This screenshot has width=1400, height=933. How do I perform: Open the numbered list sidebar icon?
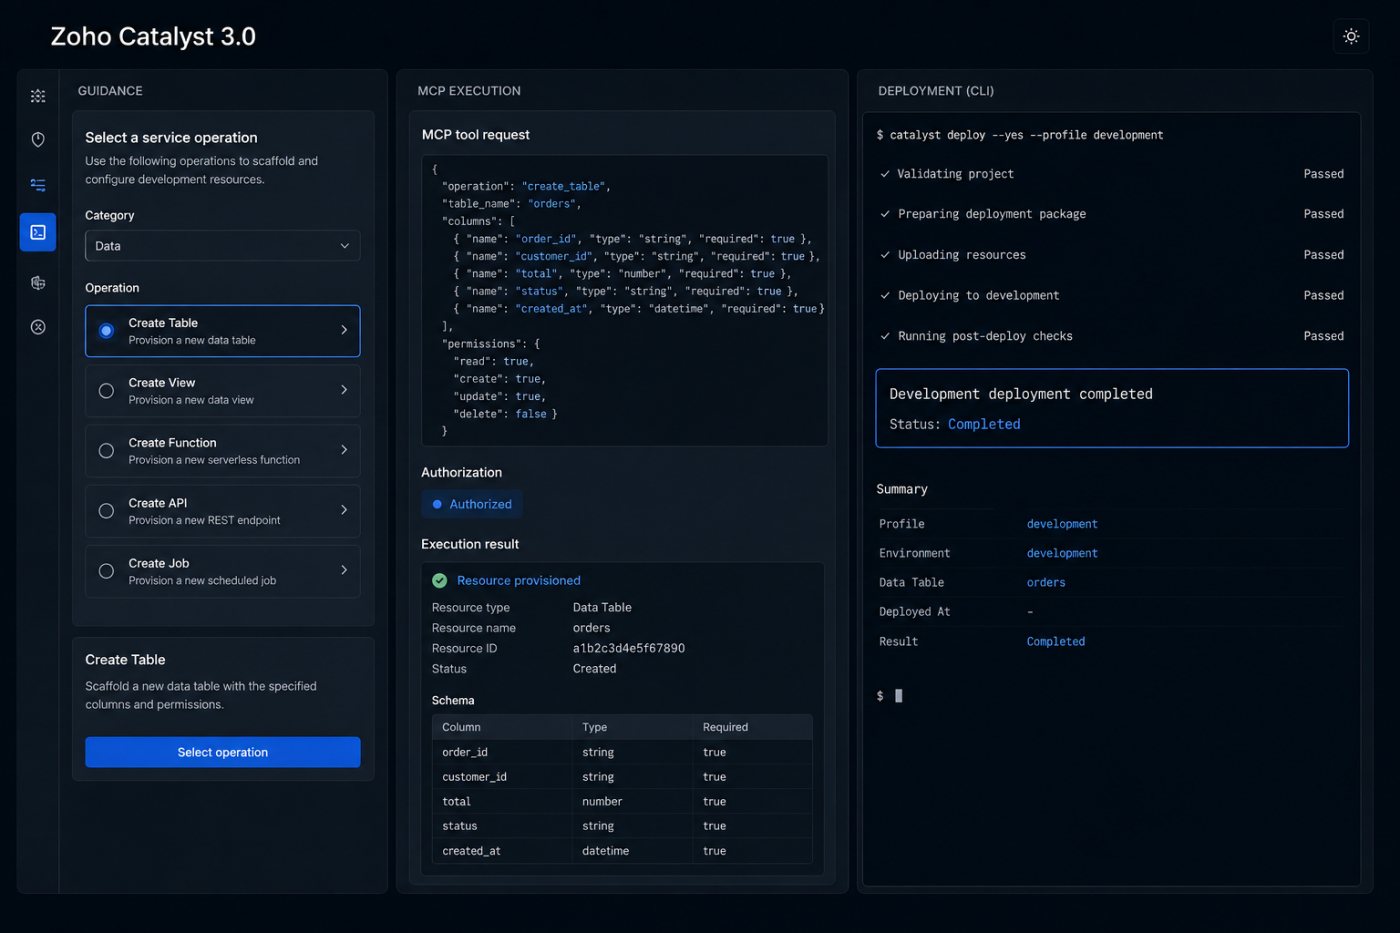pyautogui.click(x=38, y=185)
